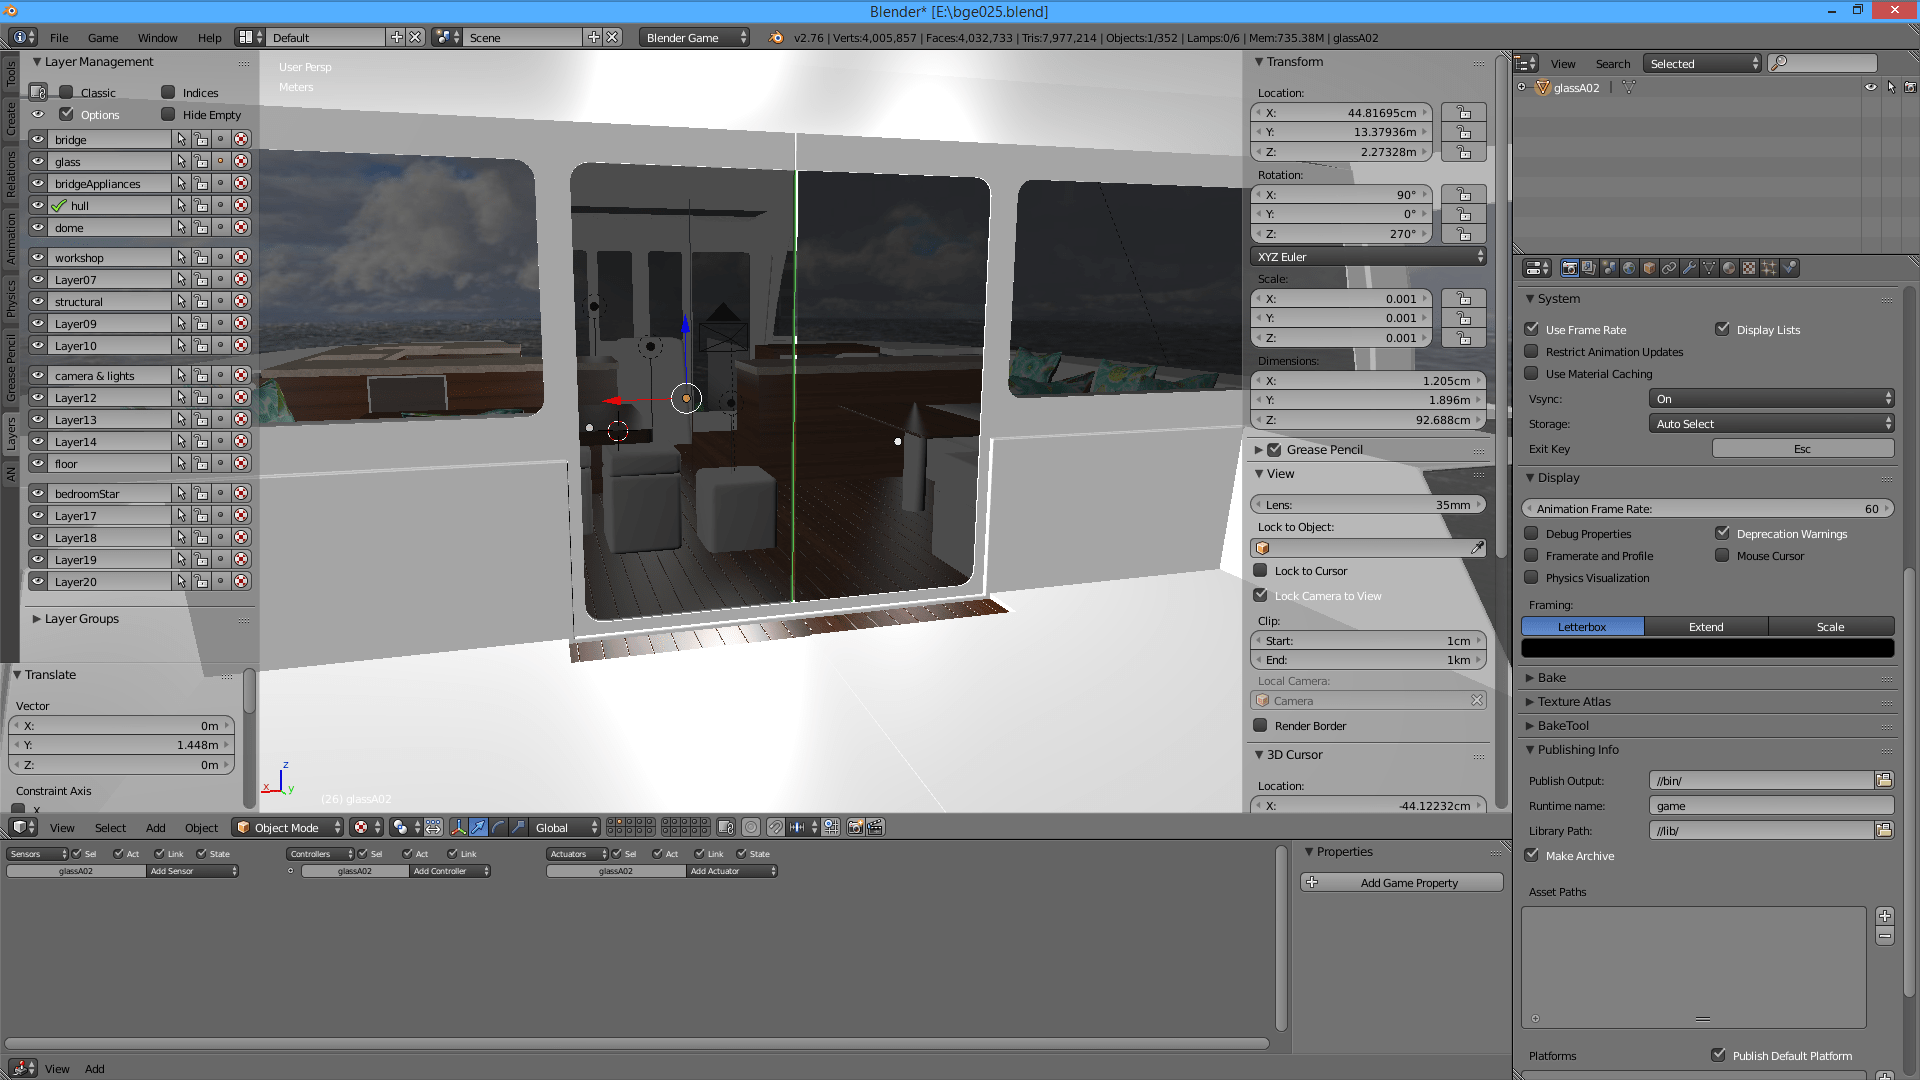Open the World properties tab

tap(1629, 268)
